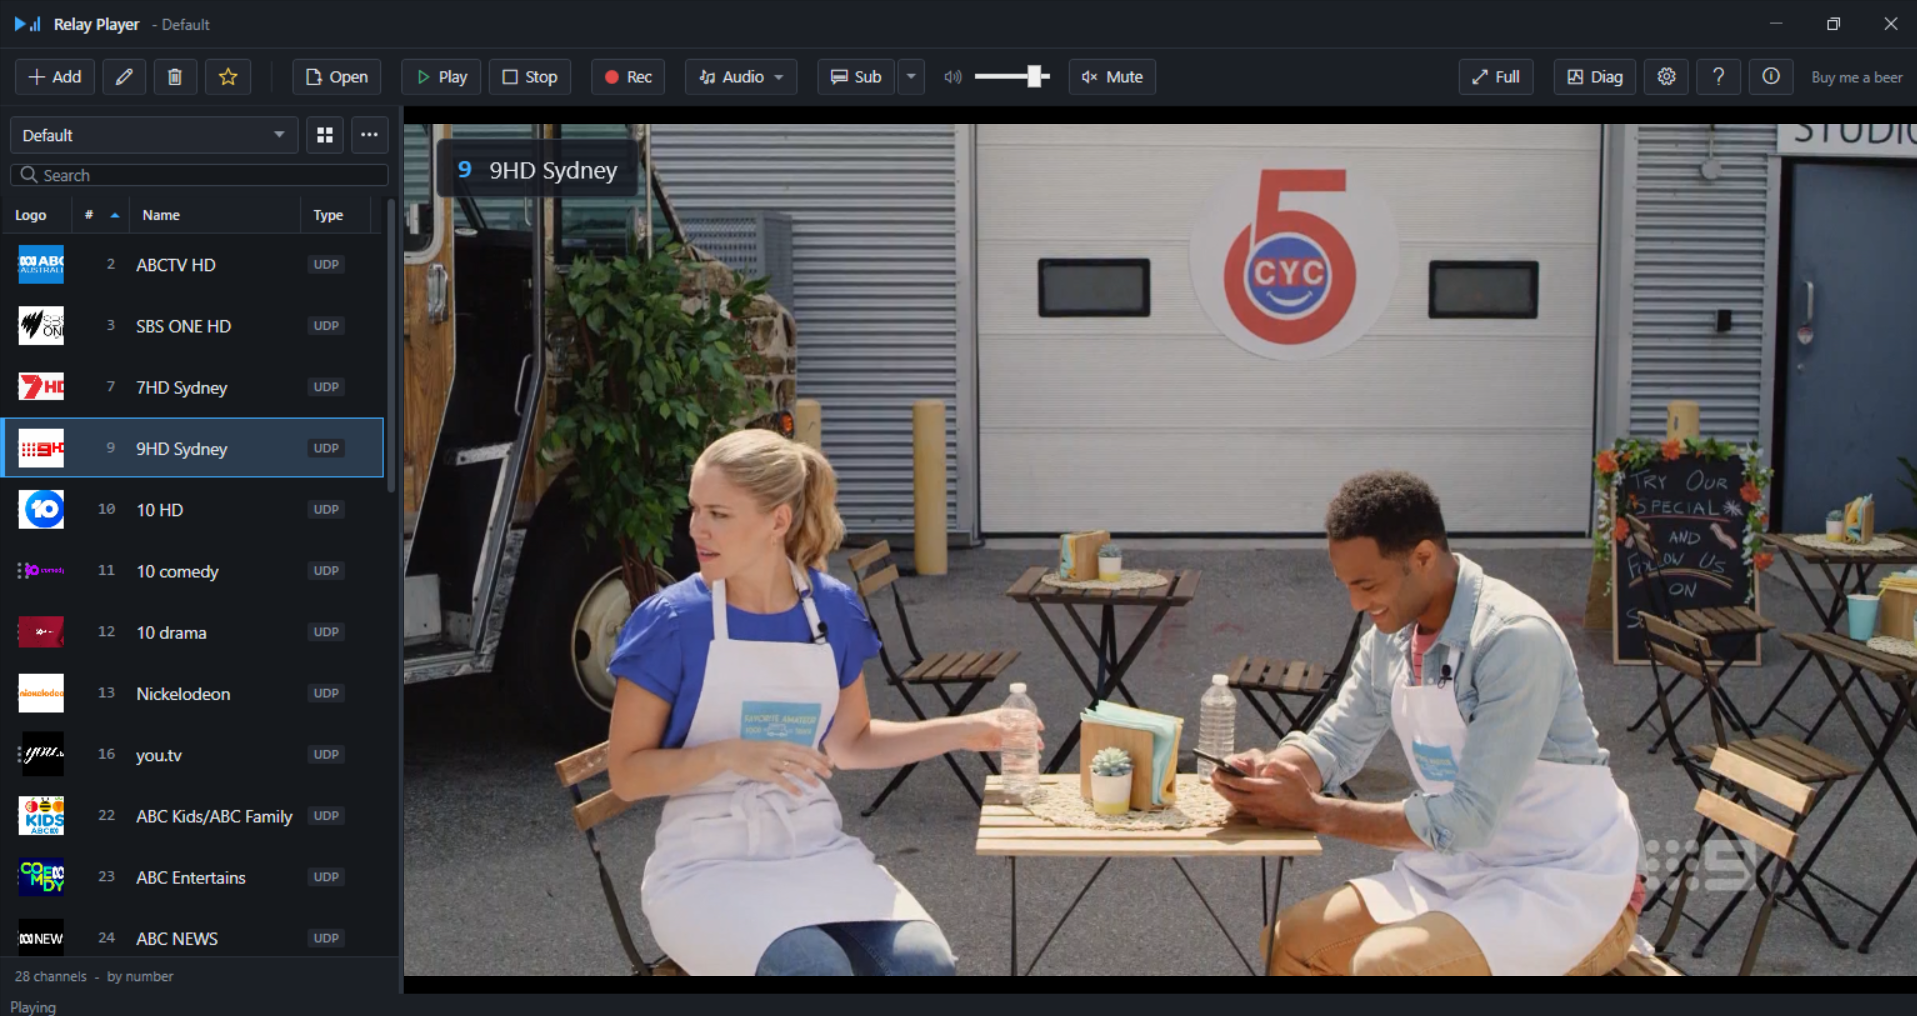Click the edit pencil icon

(x=124, y=77)
